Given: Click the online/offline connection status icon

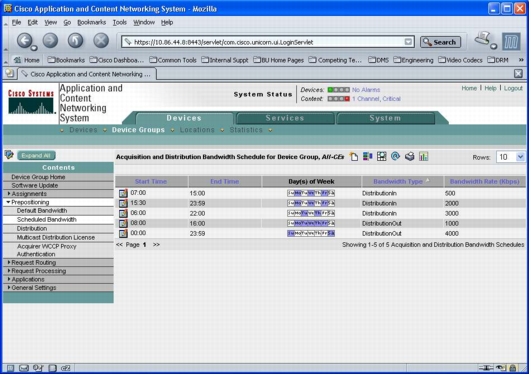Looking at the screenshot, I should 486,368.
